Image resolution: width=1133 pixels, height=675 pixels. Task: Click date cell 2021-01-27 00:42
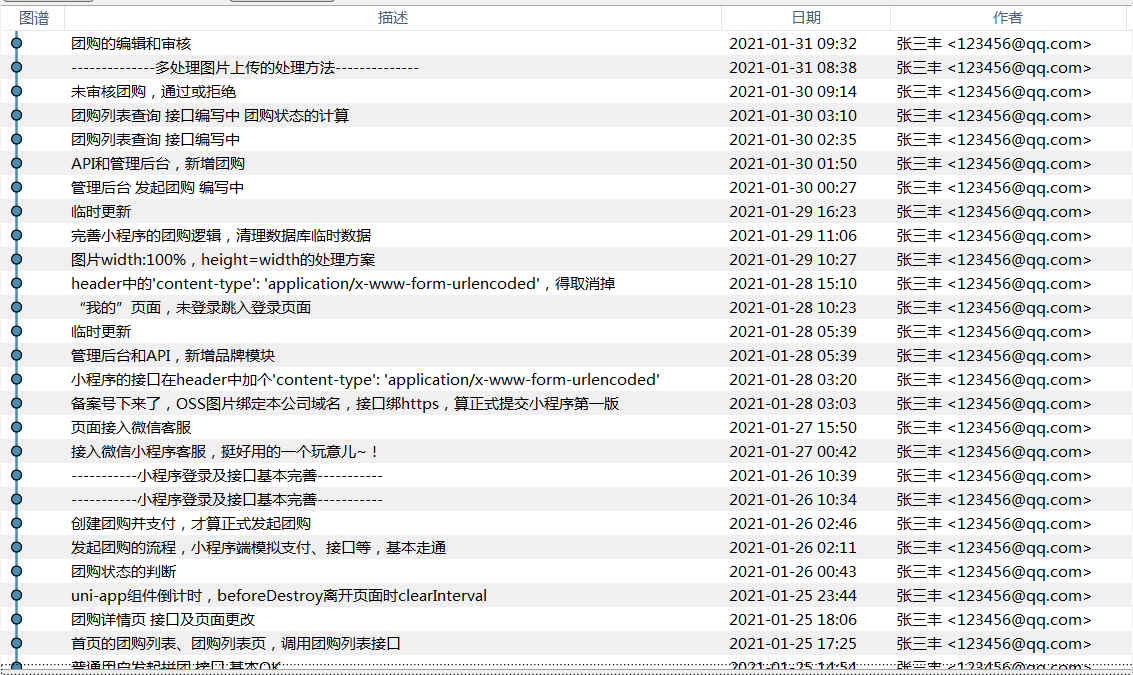pyautogui.click(x=792, y=452)
